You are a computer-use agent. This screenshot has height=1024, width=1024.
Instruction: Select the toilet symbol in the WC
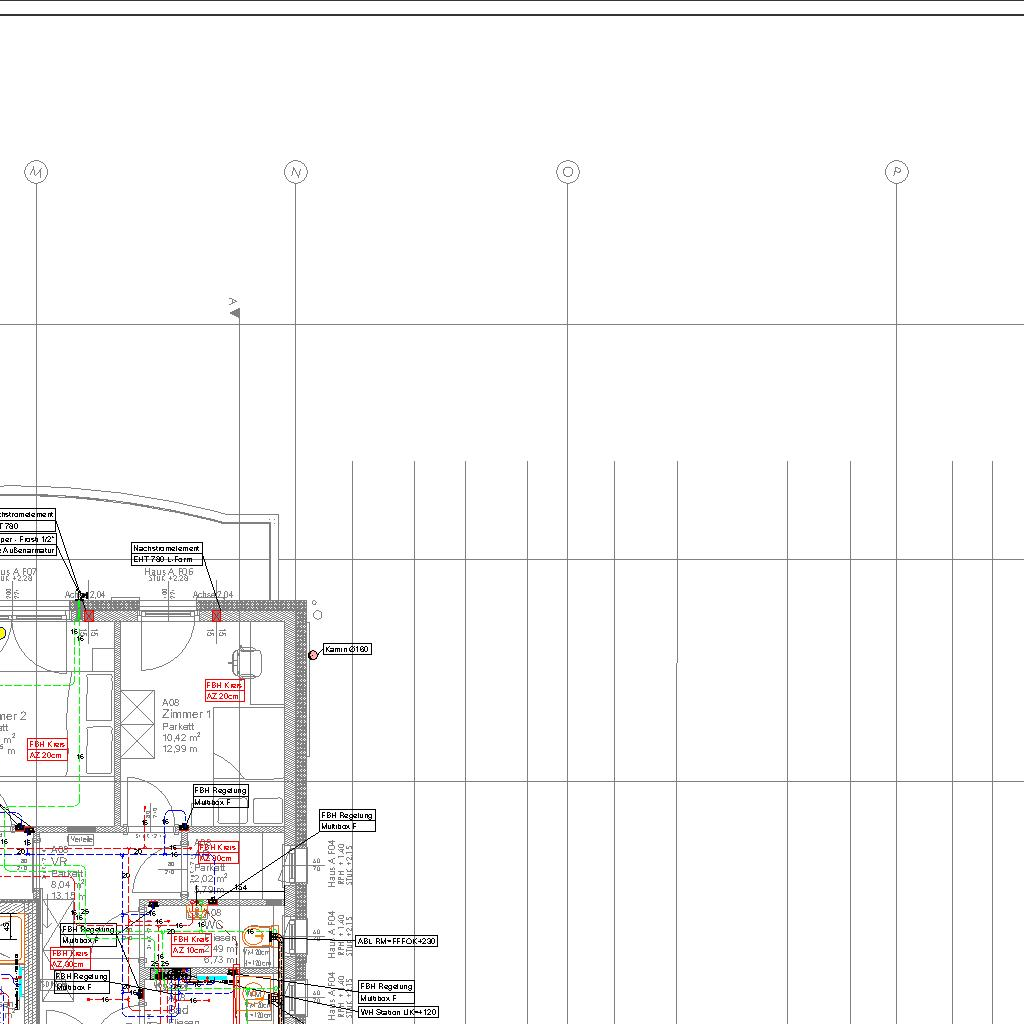click(x=255, y=936)
